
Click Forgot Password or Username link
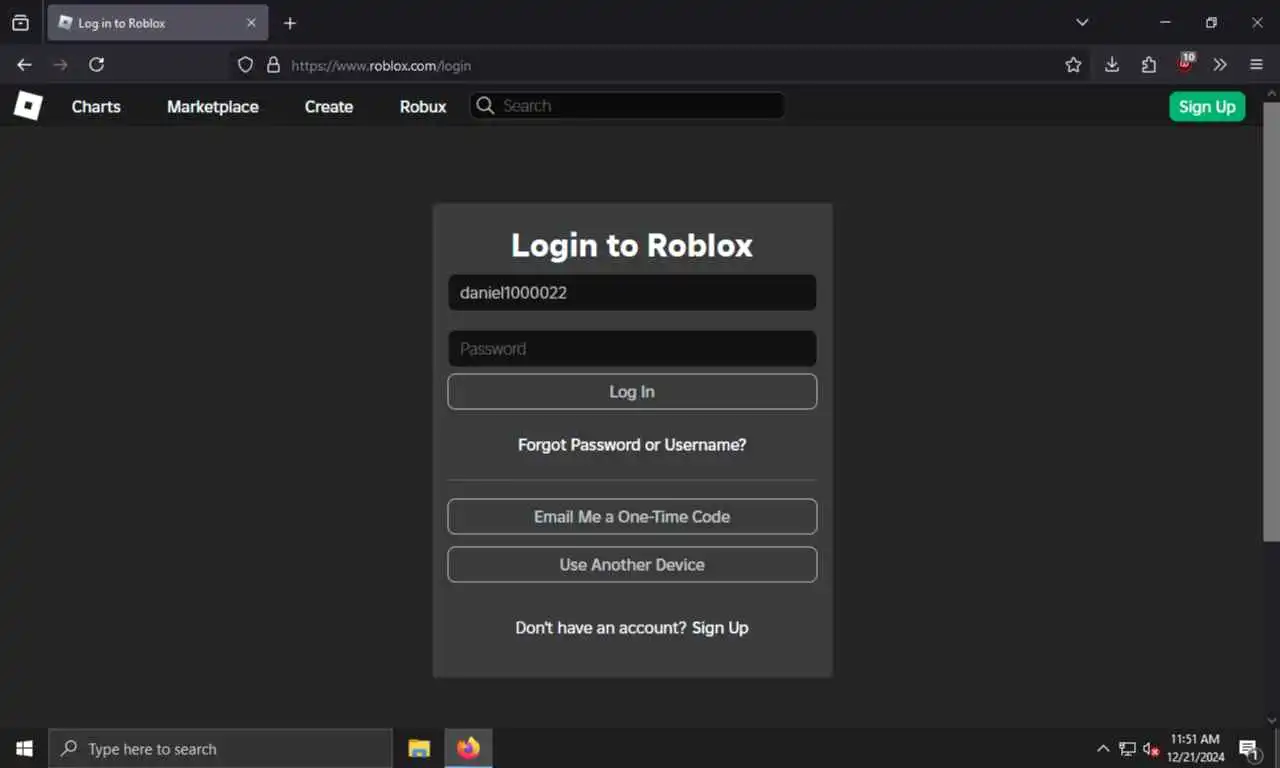click(632, 444)
